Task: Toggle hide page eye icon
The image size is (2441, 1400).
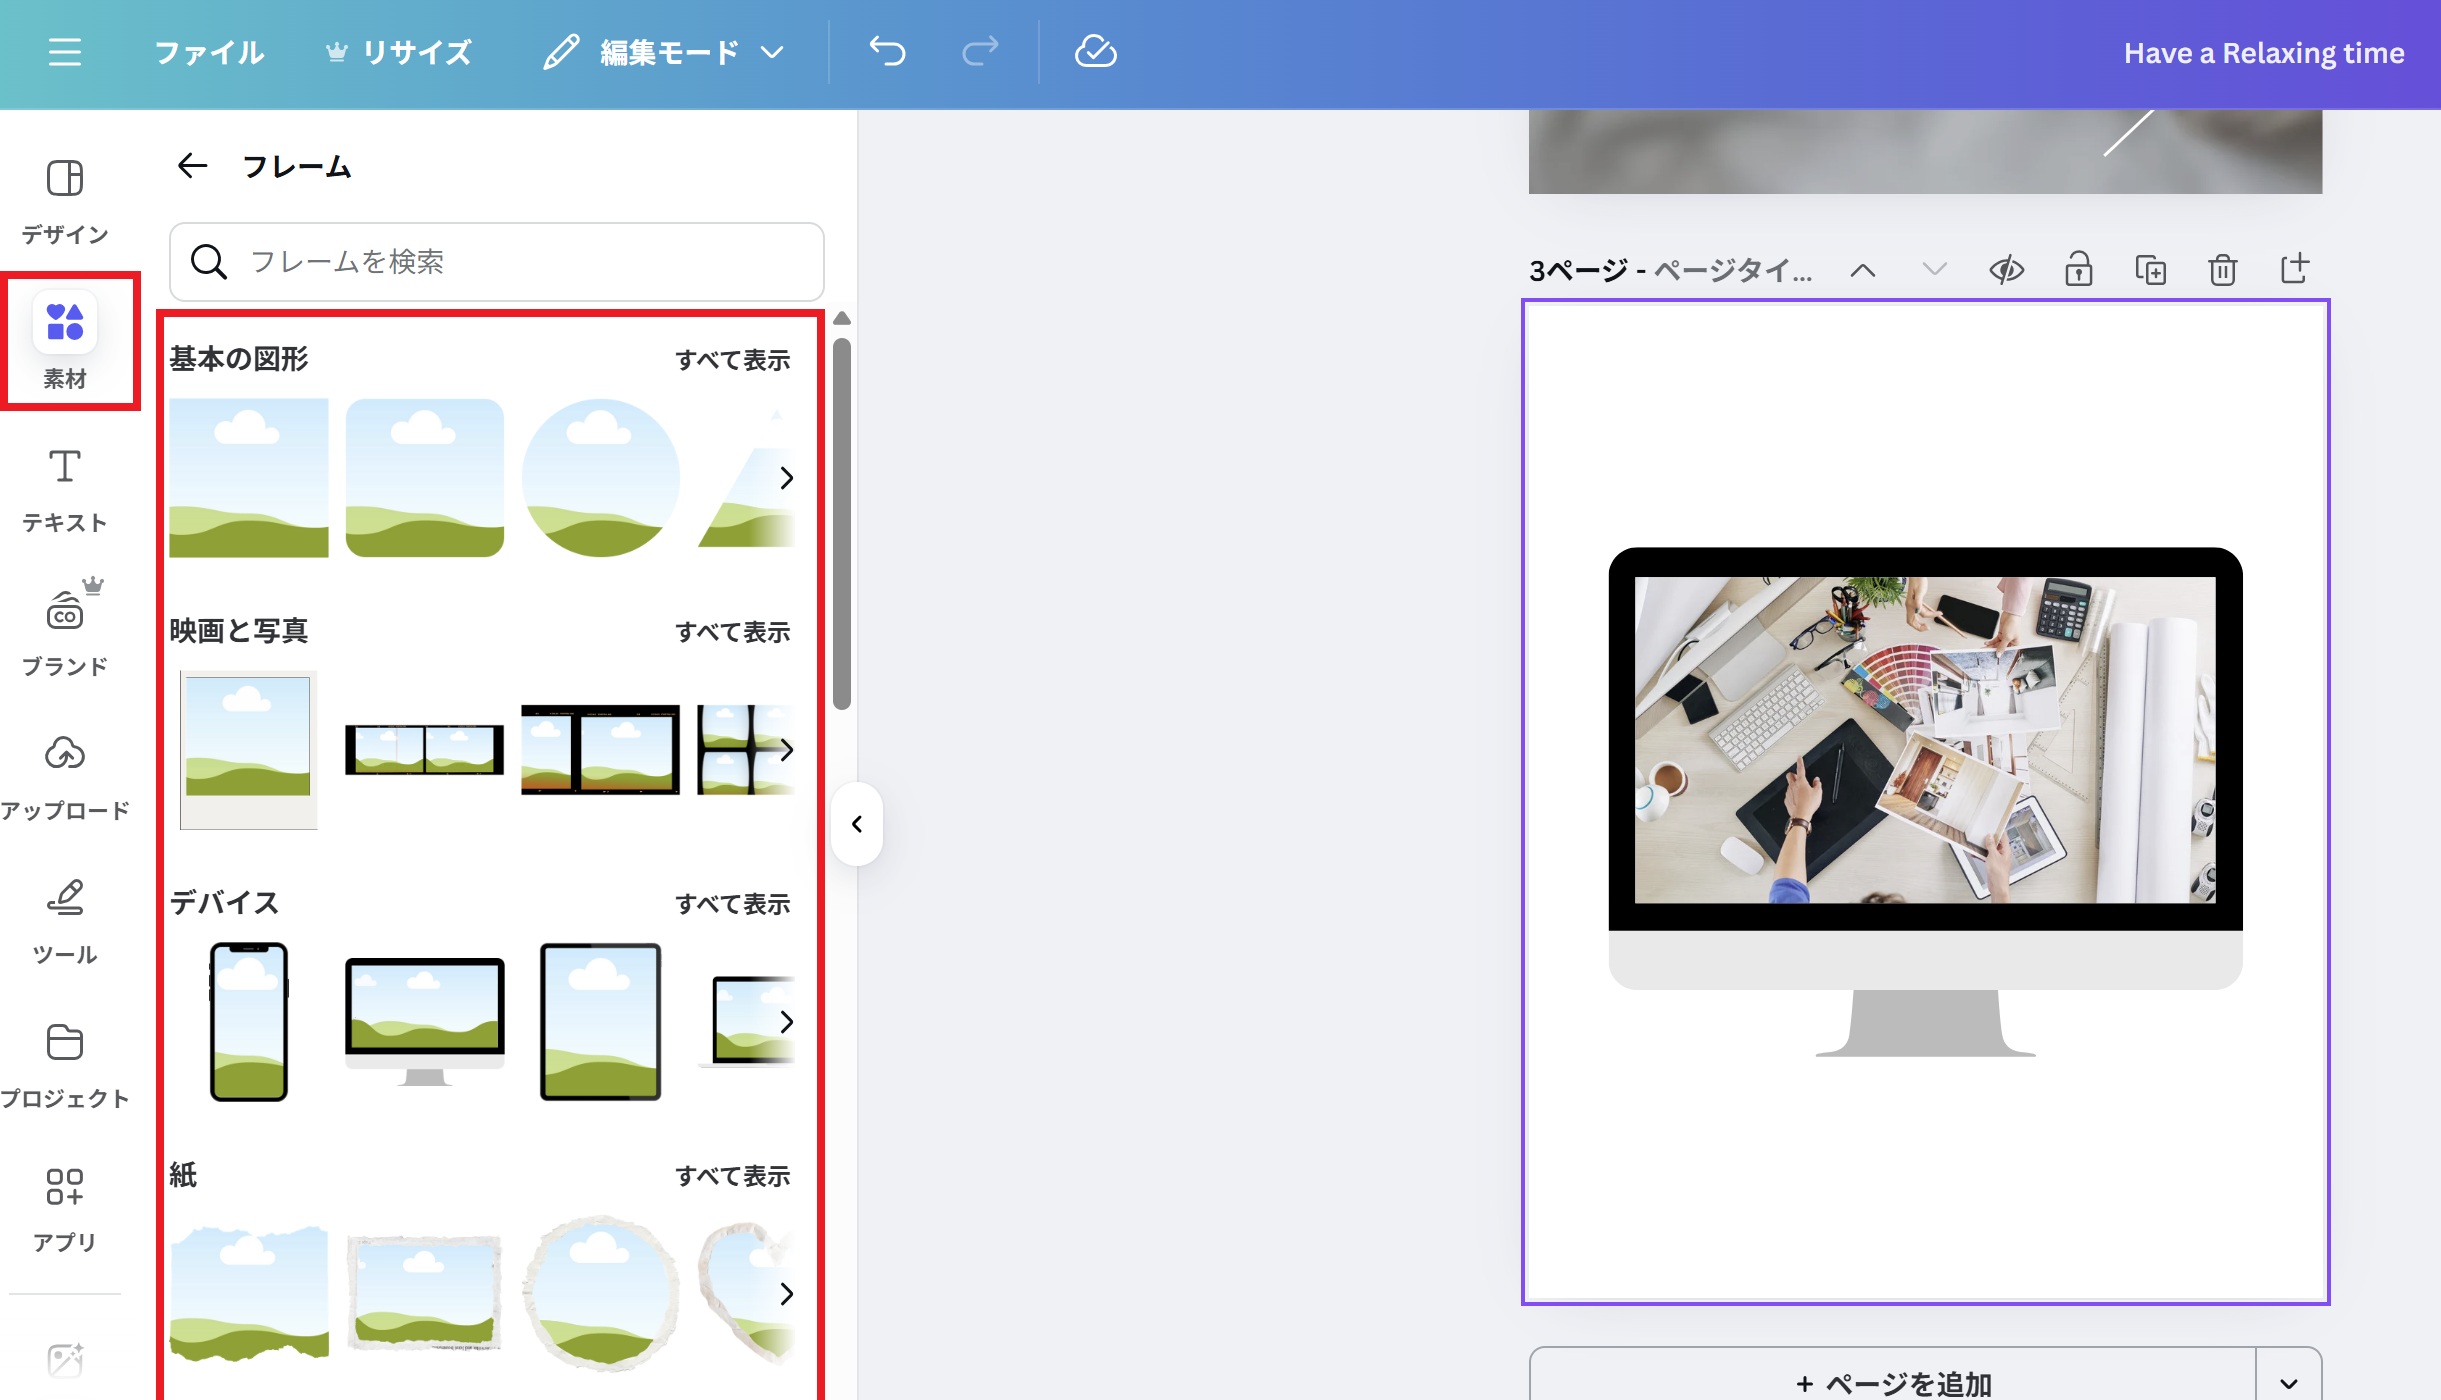Action: pos(2006,270)
